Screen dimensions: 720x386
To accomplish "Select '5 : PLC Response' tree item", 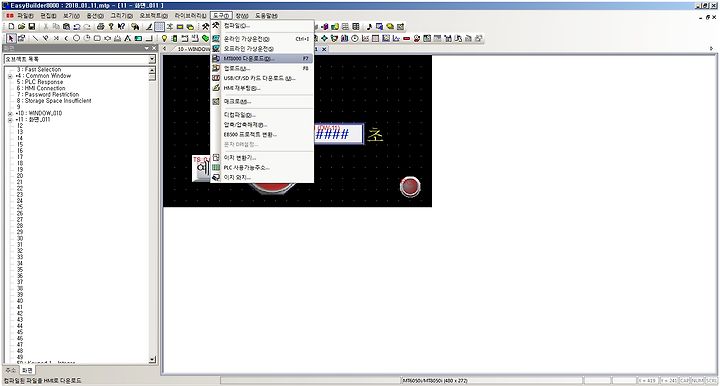I will 40,82.
